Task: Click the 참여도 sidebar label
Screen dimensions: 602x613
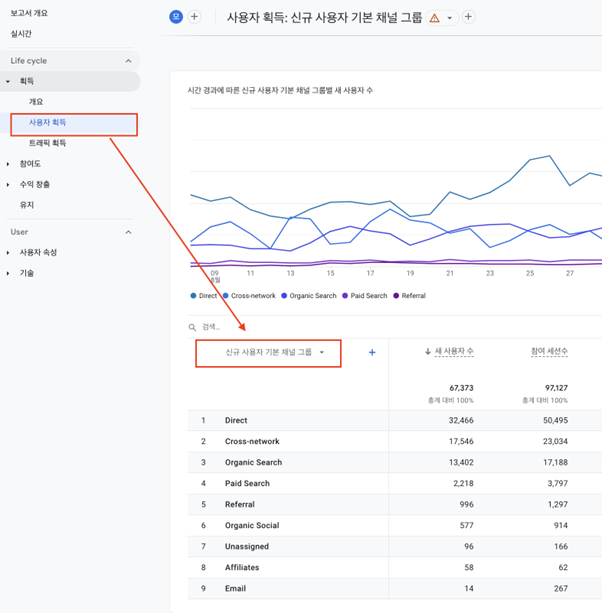Action: pos(30,164)
